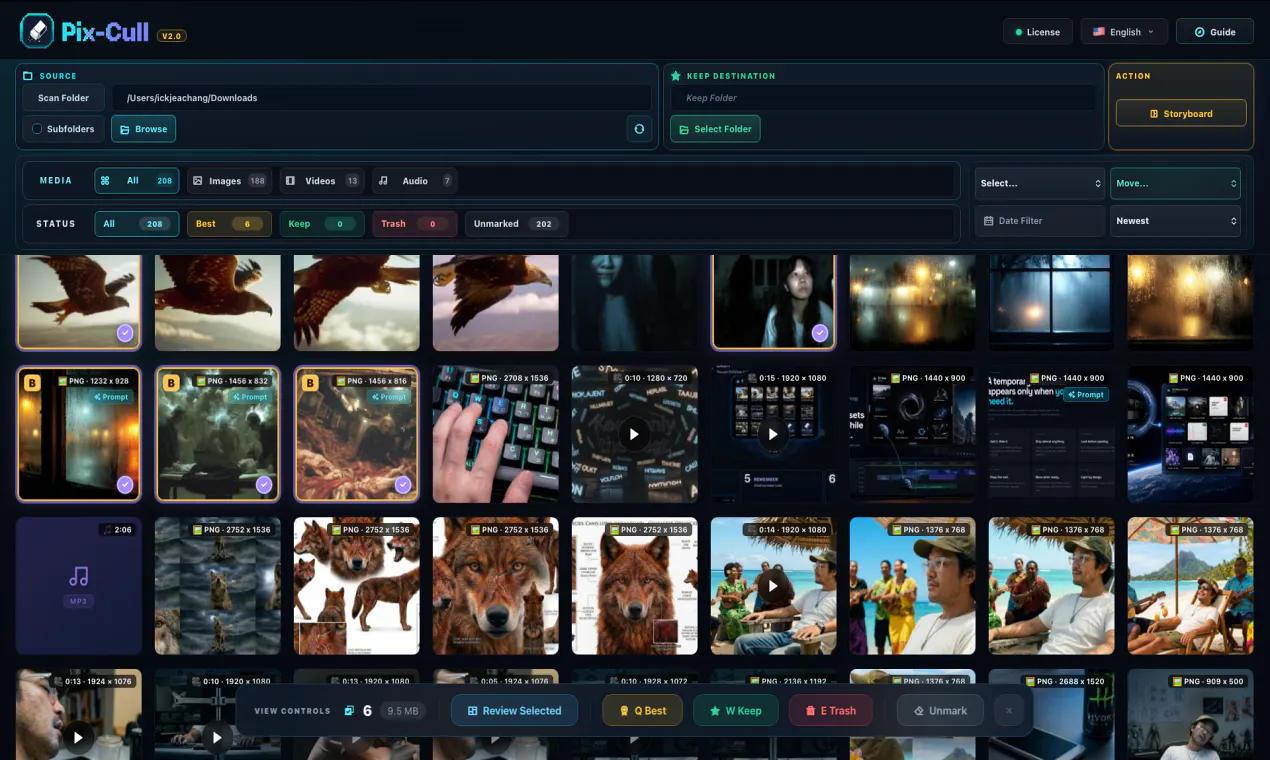Click the Source folder header icon
Screen dimensions: 1270x760
pos(28,76)
